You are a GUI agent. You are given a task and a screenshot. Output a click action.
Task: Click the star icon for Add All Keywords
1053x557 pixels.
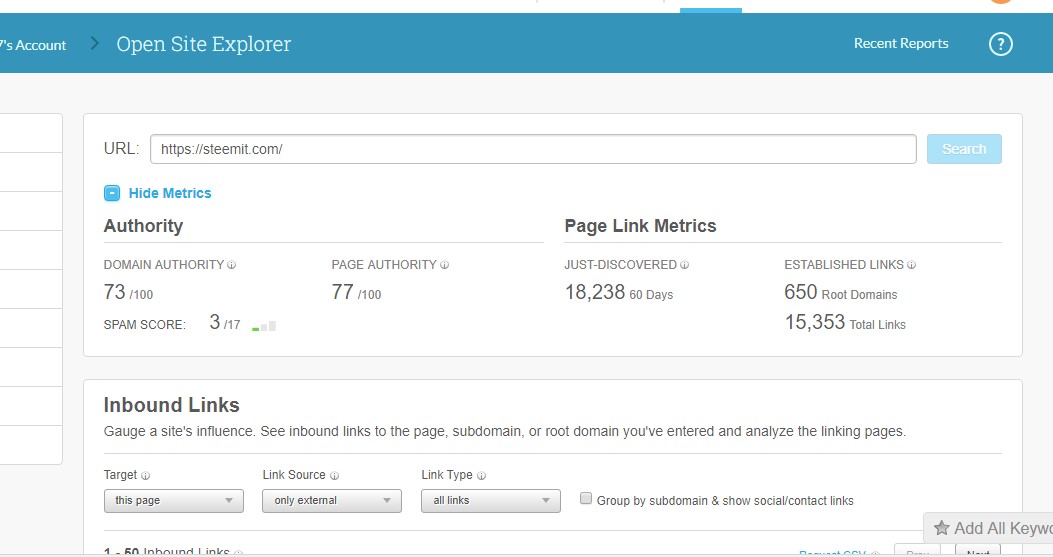941,528
